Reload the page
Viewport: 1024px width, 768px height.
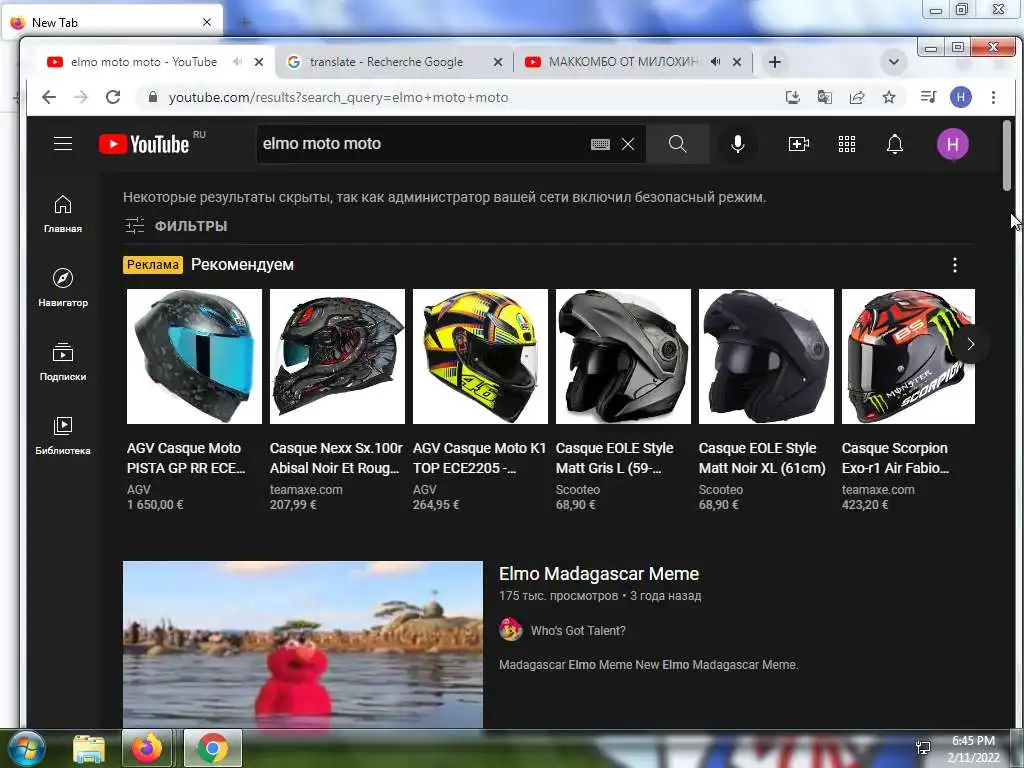113,97
